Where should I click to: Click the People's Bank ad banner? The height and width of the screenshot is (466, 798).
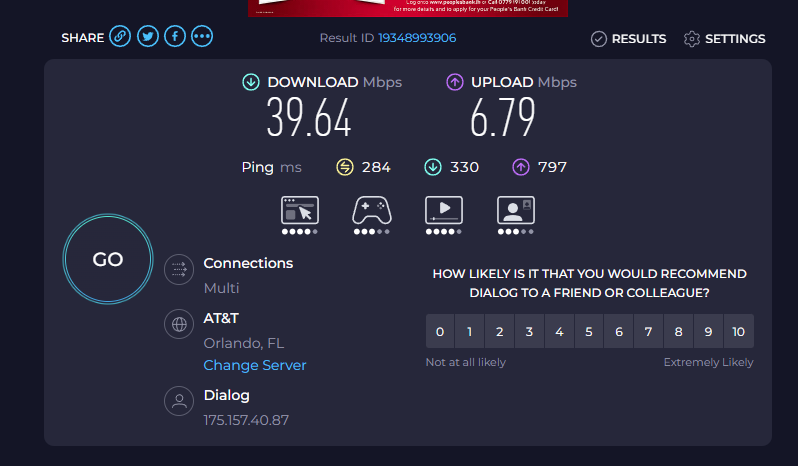click(x=408, y=8)
